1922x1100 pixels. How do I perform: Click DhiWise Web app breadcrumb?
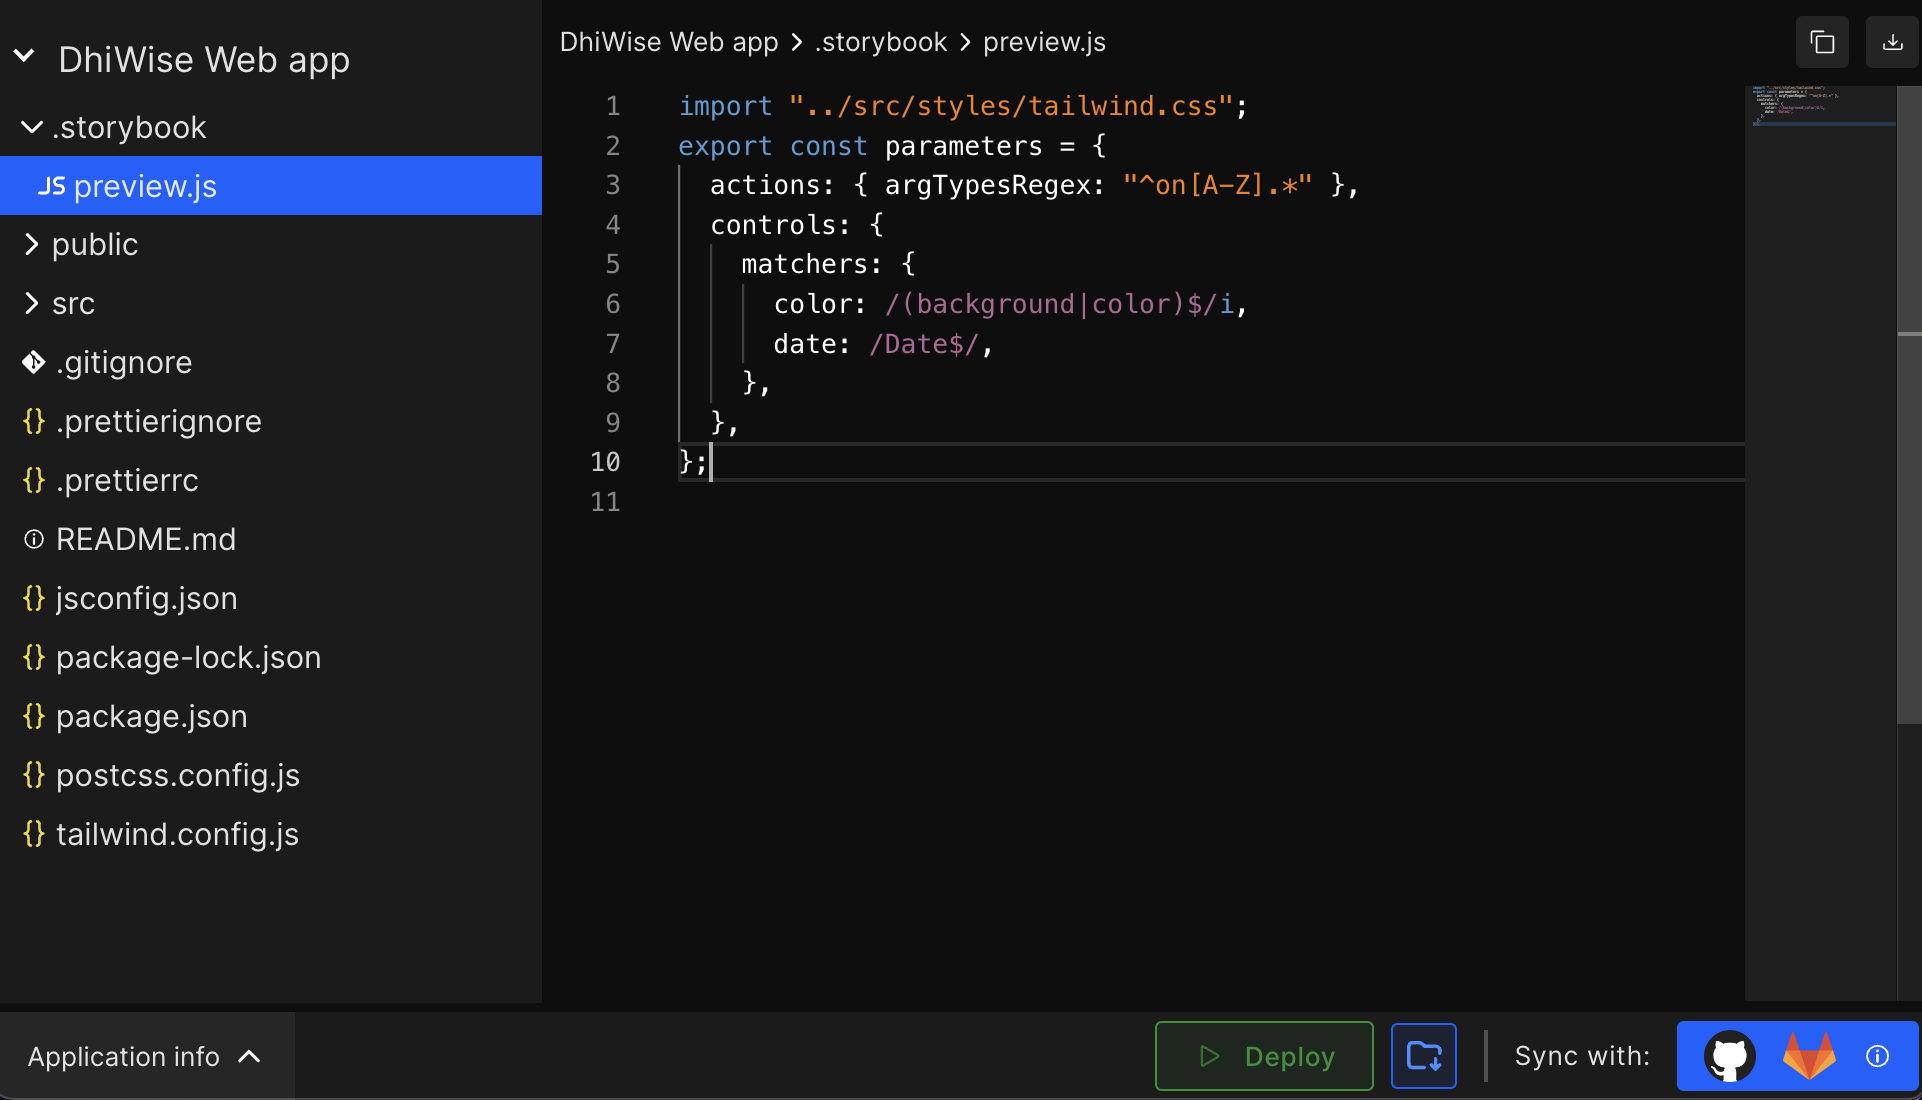[x=669, y=42]
